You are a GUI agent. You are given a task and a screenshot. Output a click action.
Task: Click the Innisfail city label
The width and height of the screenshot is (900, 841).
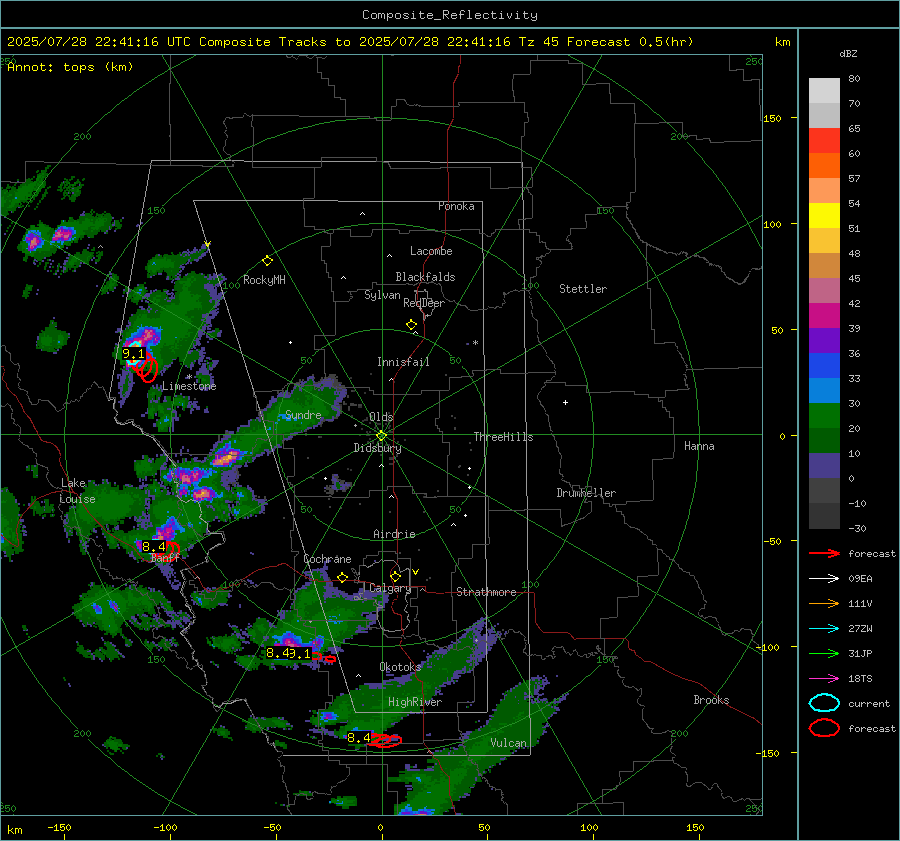[x=403, y=362]
